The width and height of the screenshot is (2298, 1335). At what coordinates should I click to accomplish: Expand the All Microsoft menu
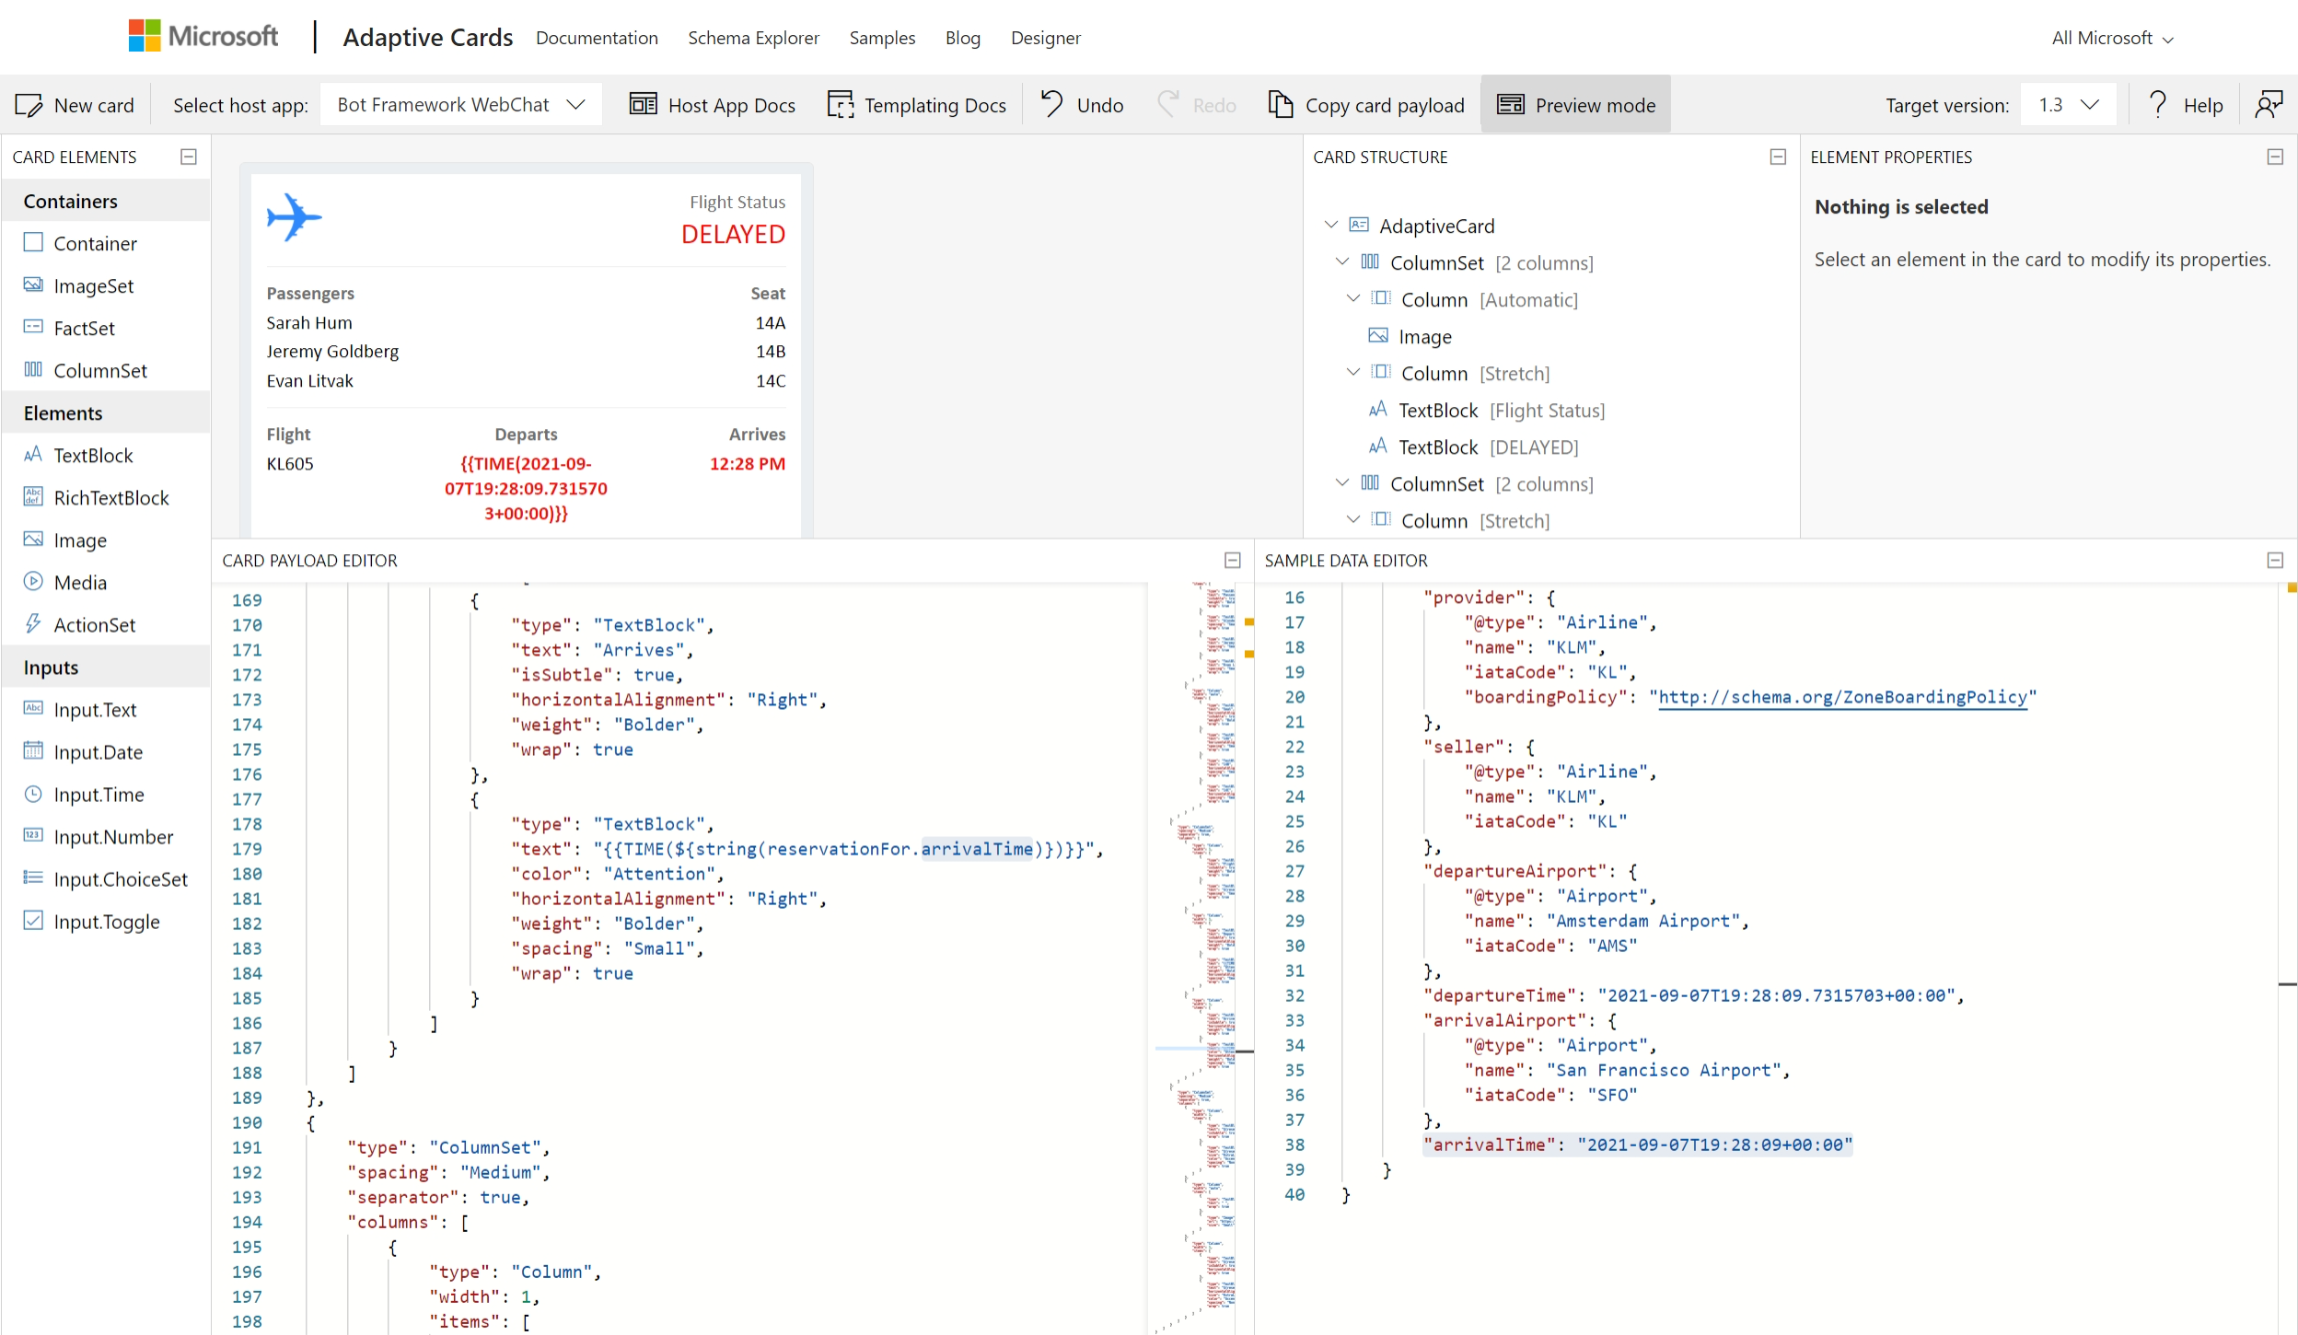point(2112,38)
